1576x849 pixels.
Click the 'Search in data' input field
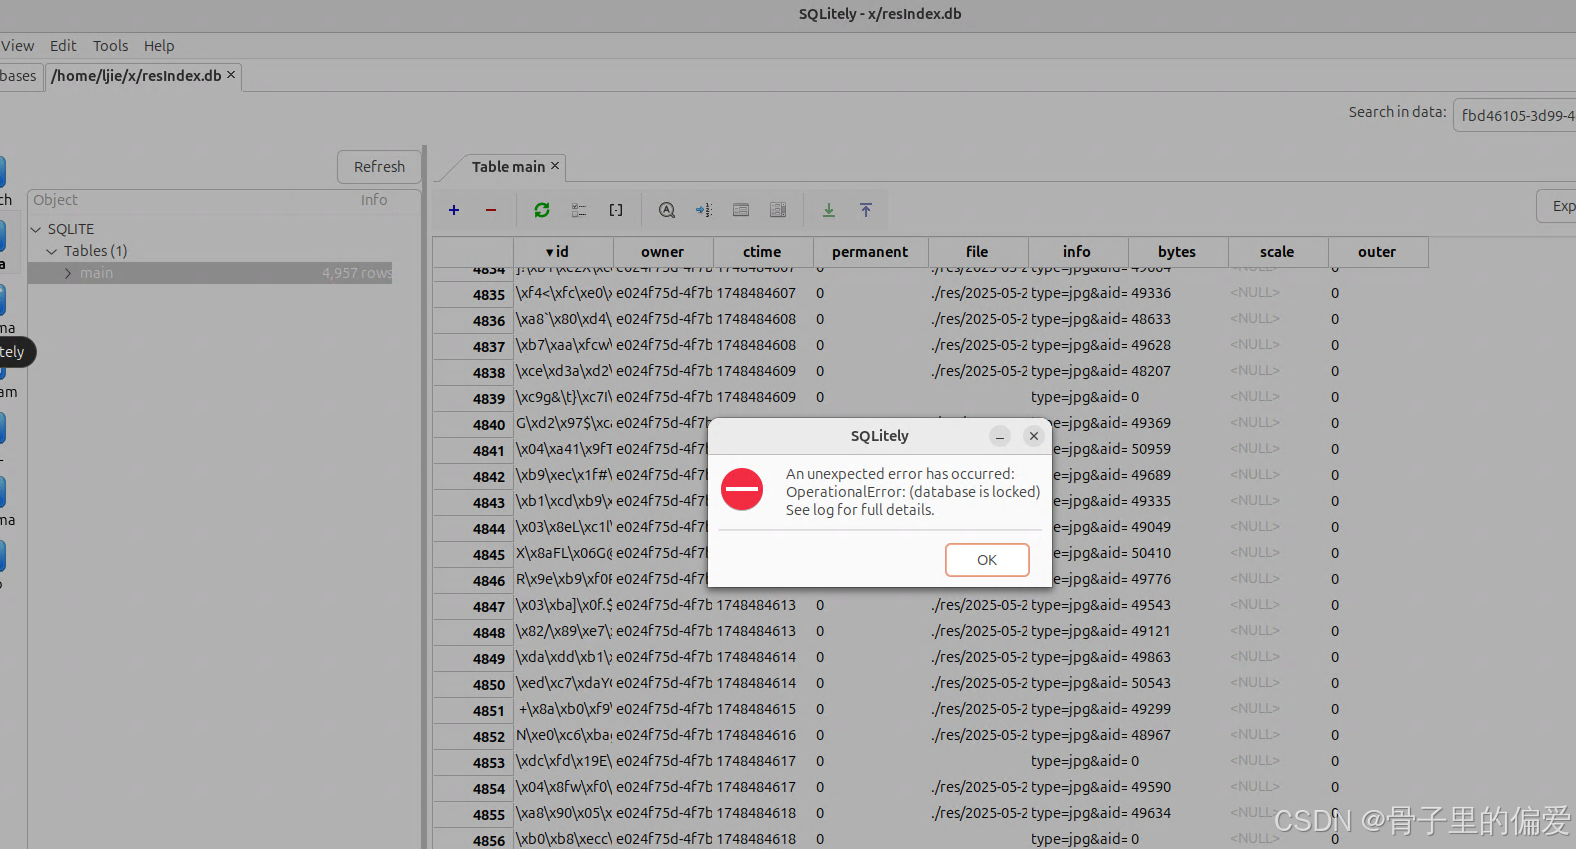[x=1515, y=115]
